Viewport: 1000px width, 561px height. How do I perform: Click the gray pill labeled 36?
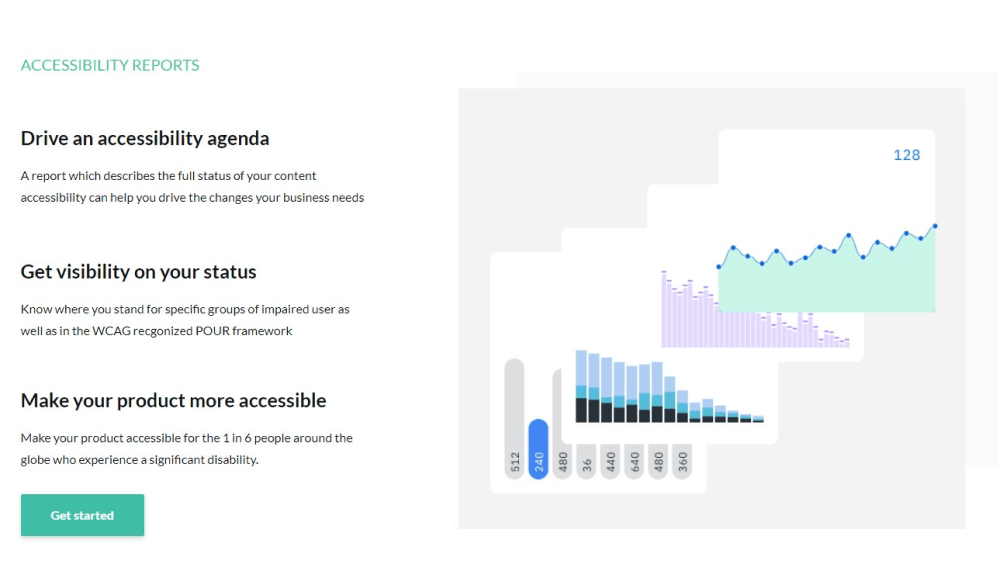(x=586, y=461)
